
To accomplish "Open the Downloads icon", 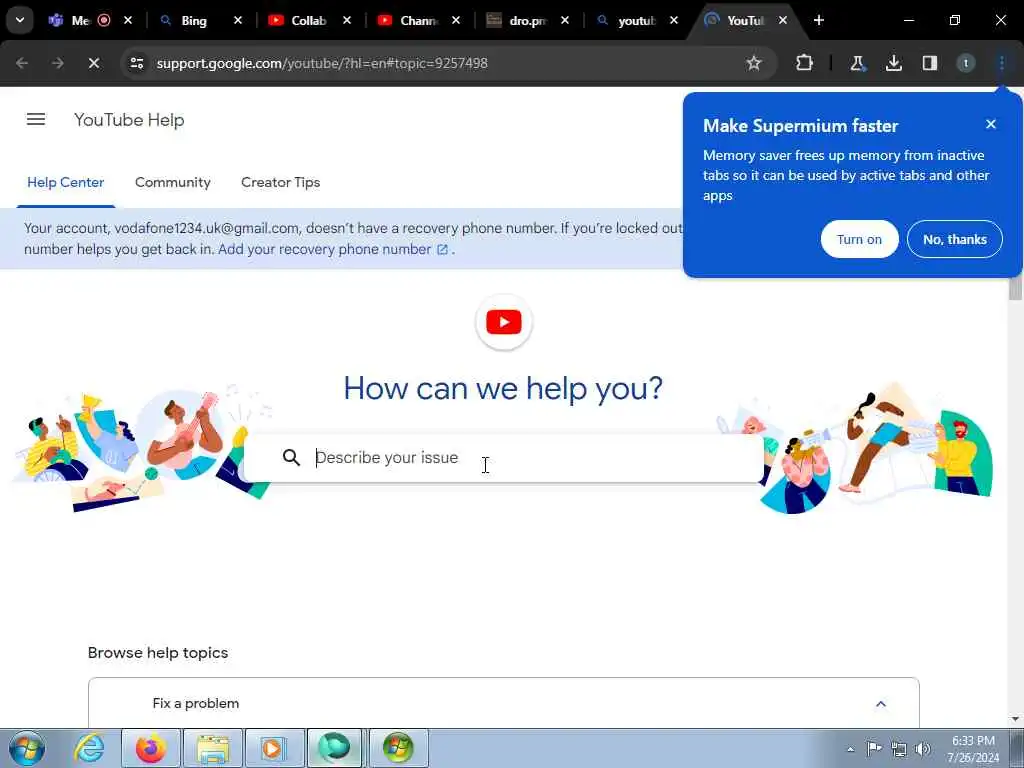I will coord(893,63).
